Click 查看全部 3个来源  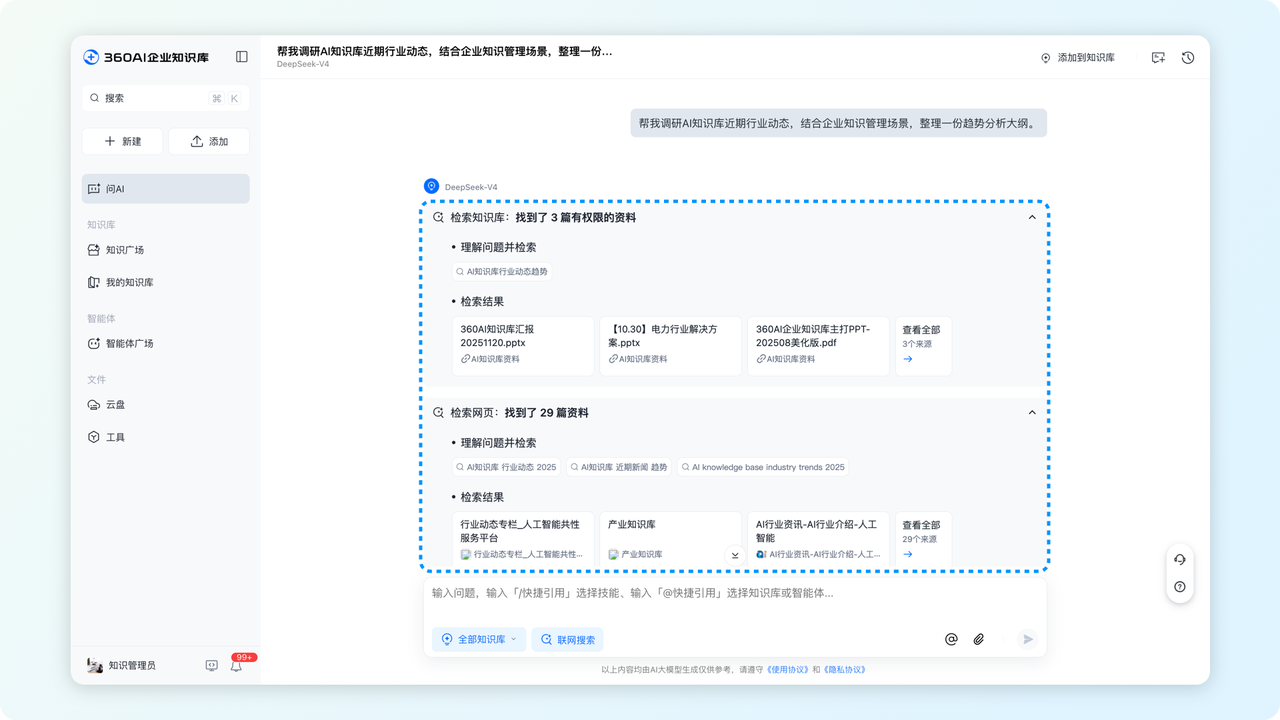pos(923,346)
